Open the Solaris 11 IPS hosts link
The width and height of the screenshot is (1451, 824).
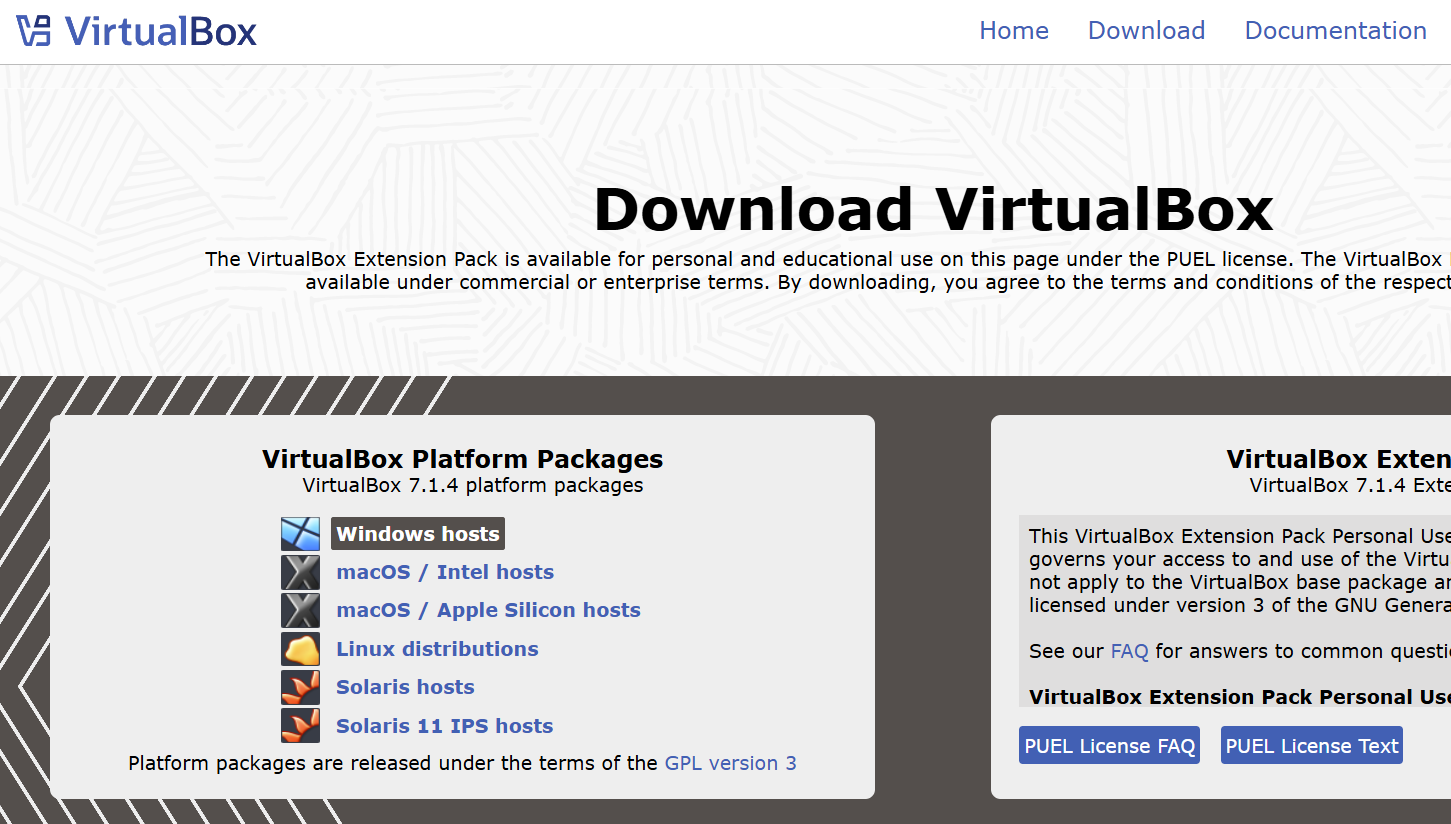pyautogui.click(x=444, y=726)
